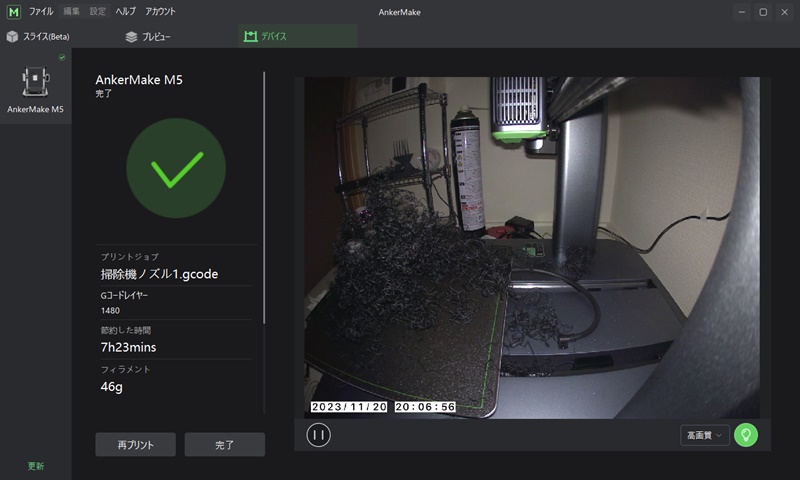The width and height of the screenshot is (800, 480).
Task: Close the AnkerMake window
Action: point(785,12)
